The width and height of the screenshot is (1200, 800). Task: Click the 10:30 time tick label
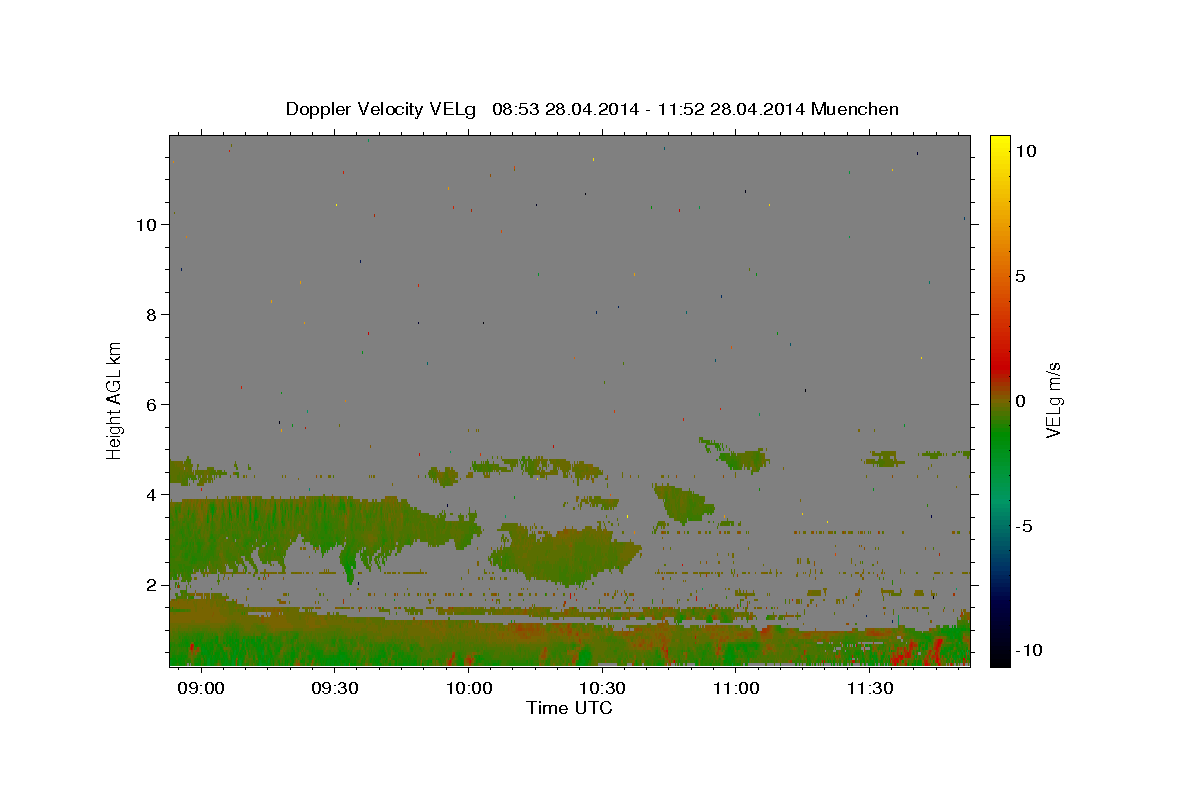pos(602,689)
